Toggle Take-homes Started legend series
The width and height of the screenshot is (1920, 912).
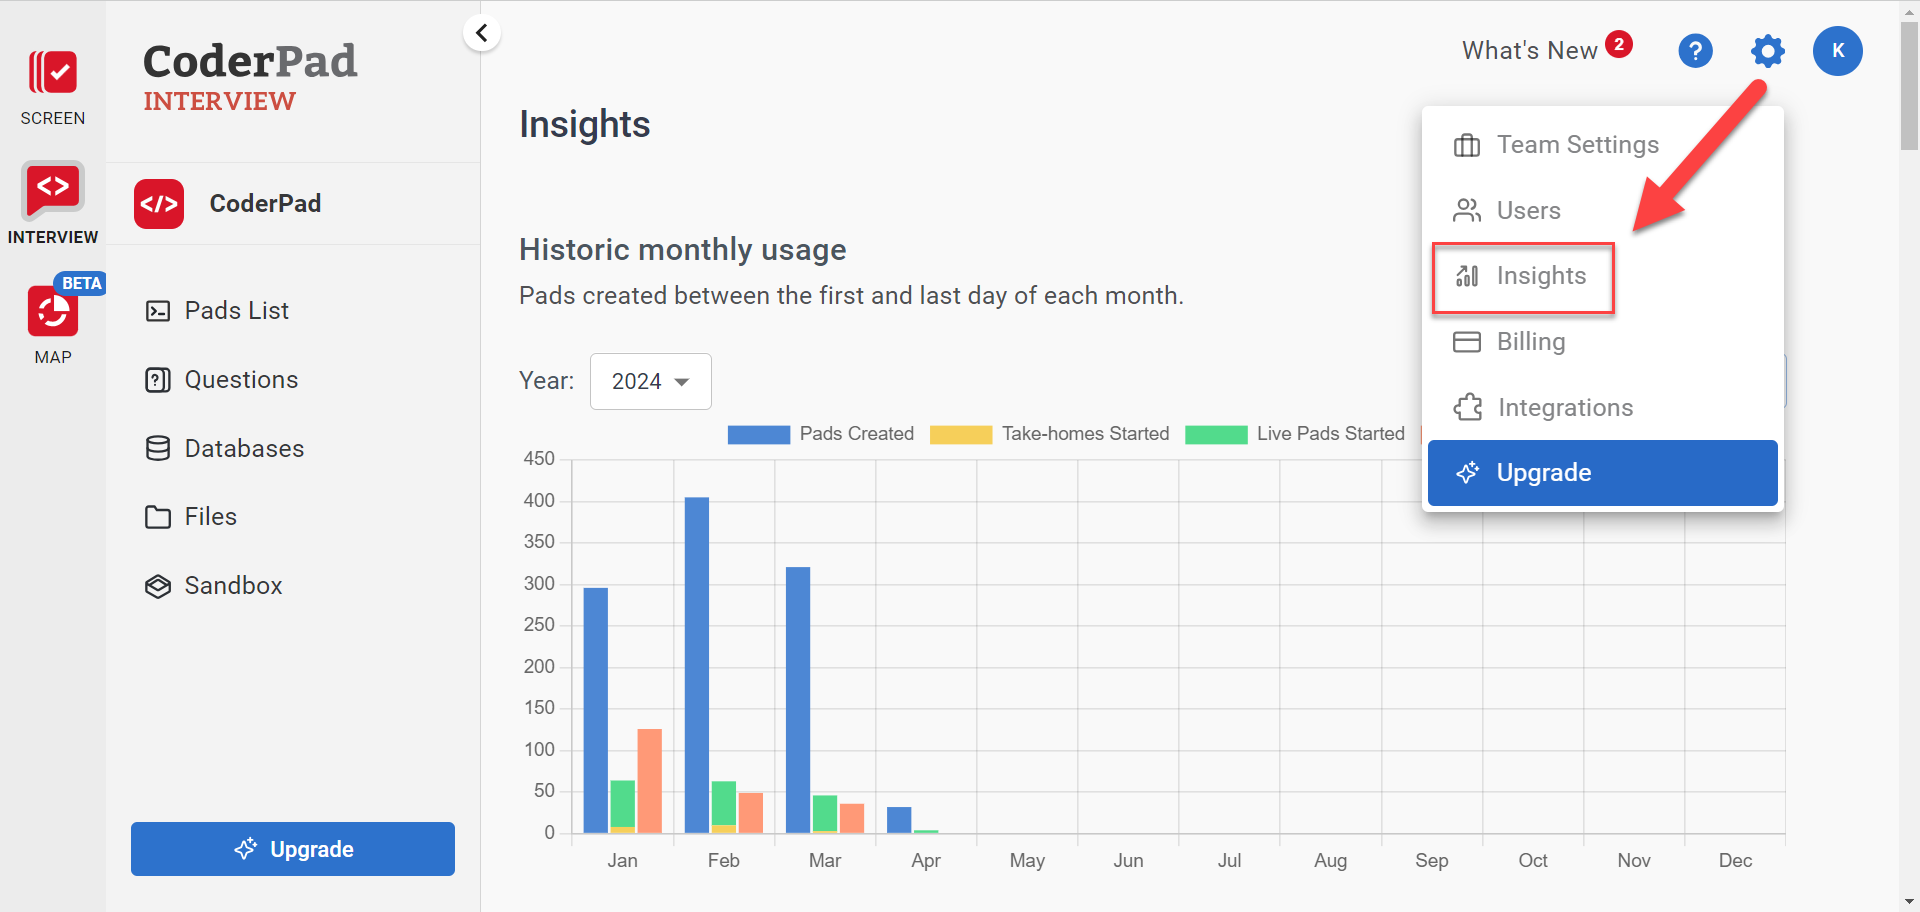click(x=1049, y=434)
